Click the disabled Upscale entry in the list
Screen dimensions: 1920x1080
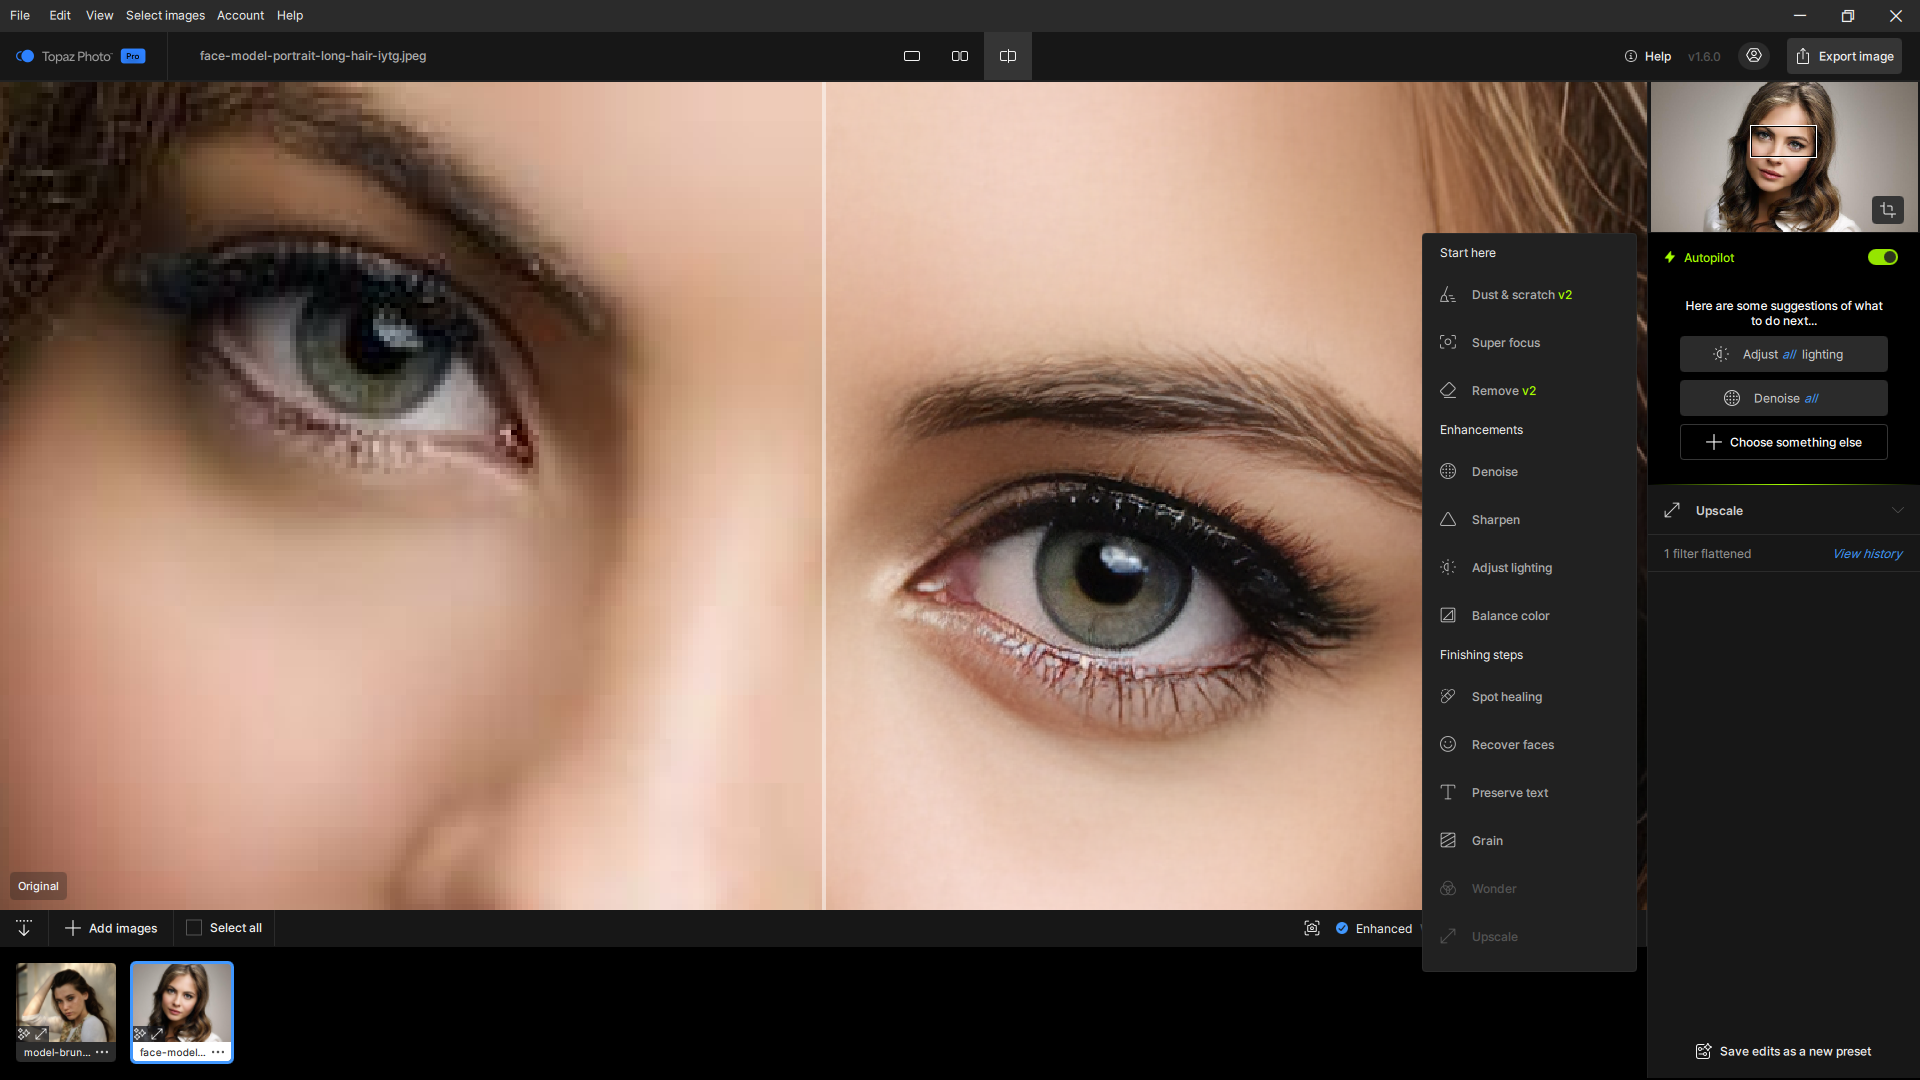tap(1529, 937)
